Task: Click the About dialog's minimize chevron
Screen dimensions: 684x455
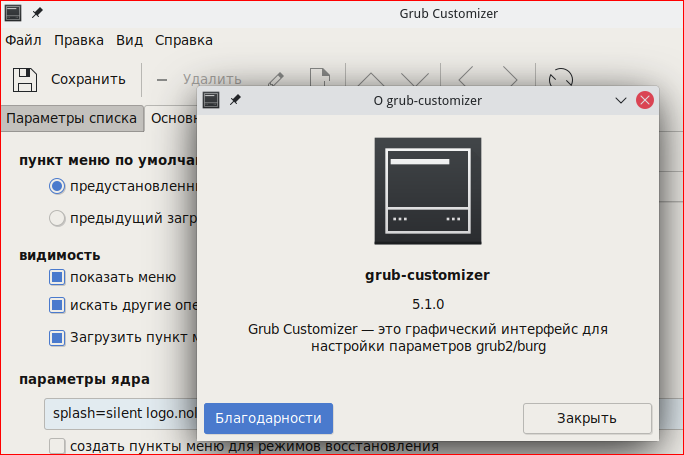Action: (621, 100)
